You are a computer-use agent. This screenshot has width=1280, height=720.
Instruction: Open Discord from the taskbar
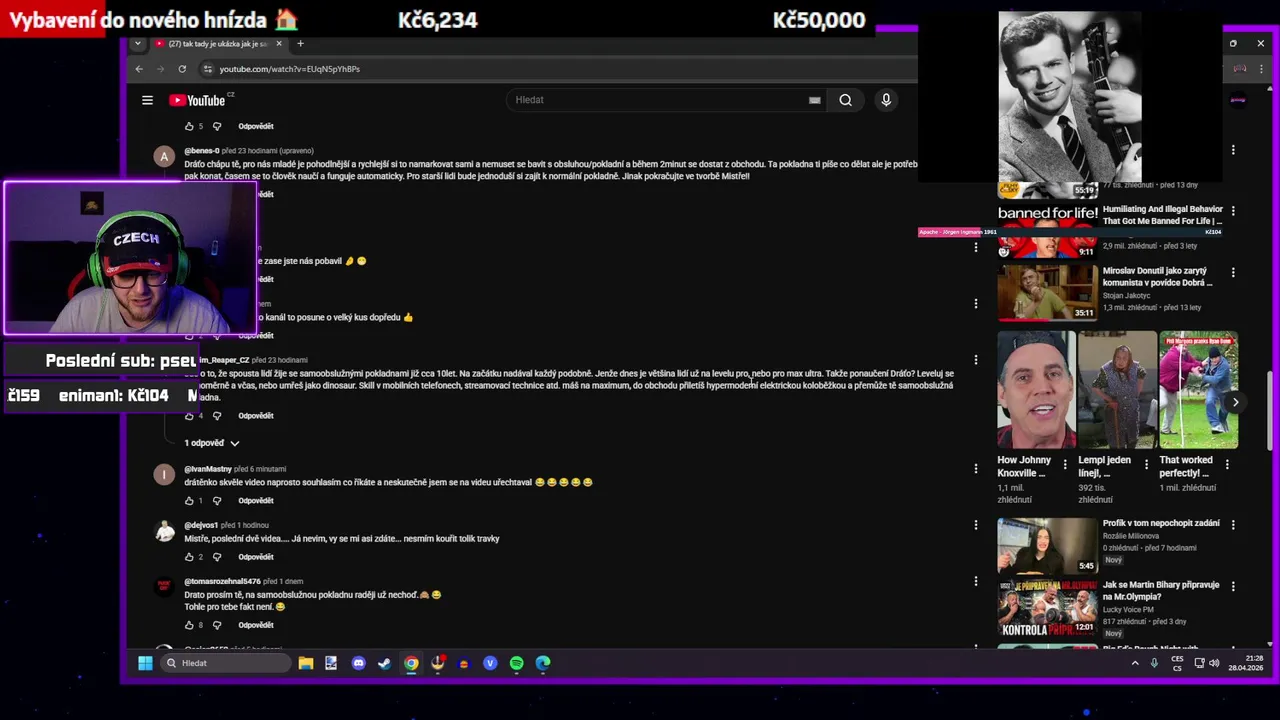[x=358, y=663]
